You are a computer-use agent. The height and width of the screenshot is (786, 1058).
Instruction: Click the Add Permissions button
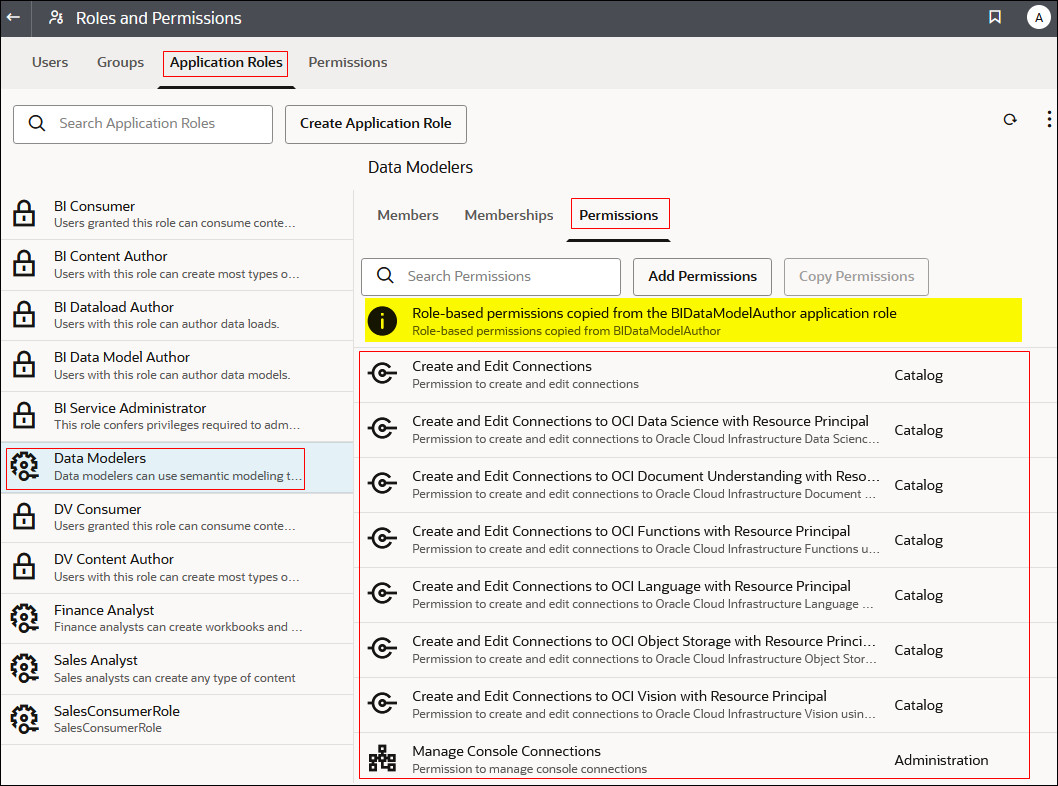pos(702,276)
